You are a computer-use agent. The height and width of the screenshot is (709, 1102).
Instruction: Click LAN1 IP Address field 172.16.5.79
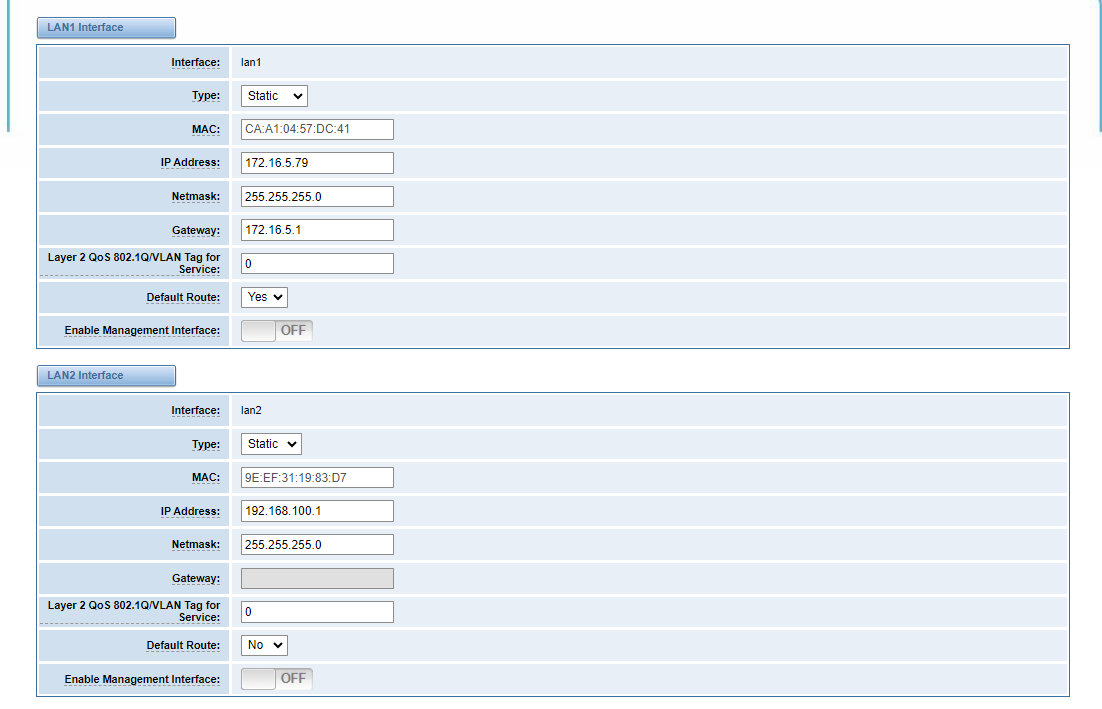pos(317,162)
